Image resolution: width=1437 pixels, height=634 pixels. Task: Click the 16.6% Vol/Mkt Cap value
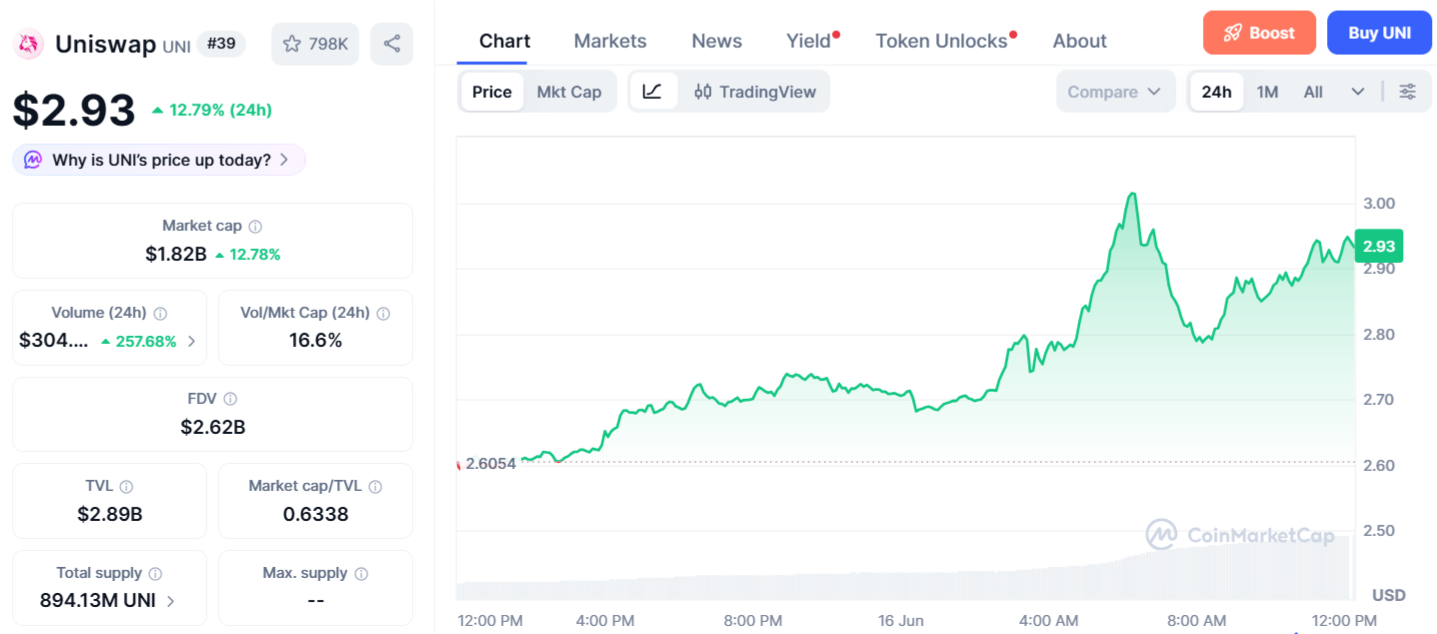(x=315, y=341)
